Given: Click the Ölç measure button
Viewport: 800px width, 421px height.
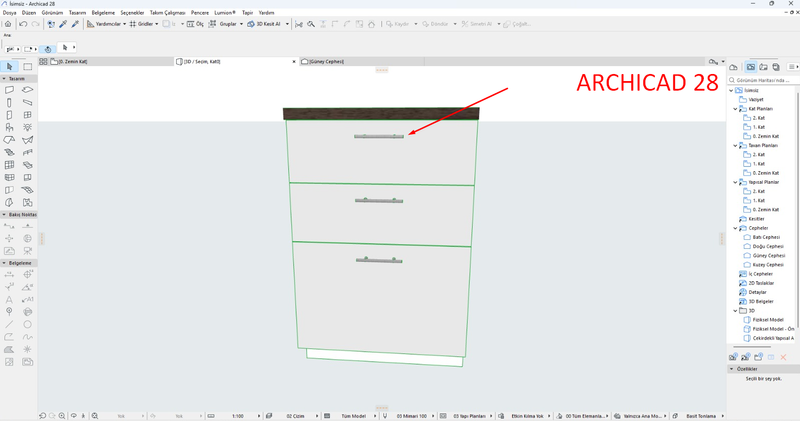Looking at the screenshot, I should pos(195,24).
